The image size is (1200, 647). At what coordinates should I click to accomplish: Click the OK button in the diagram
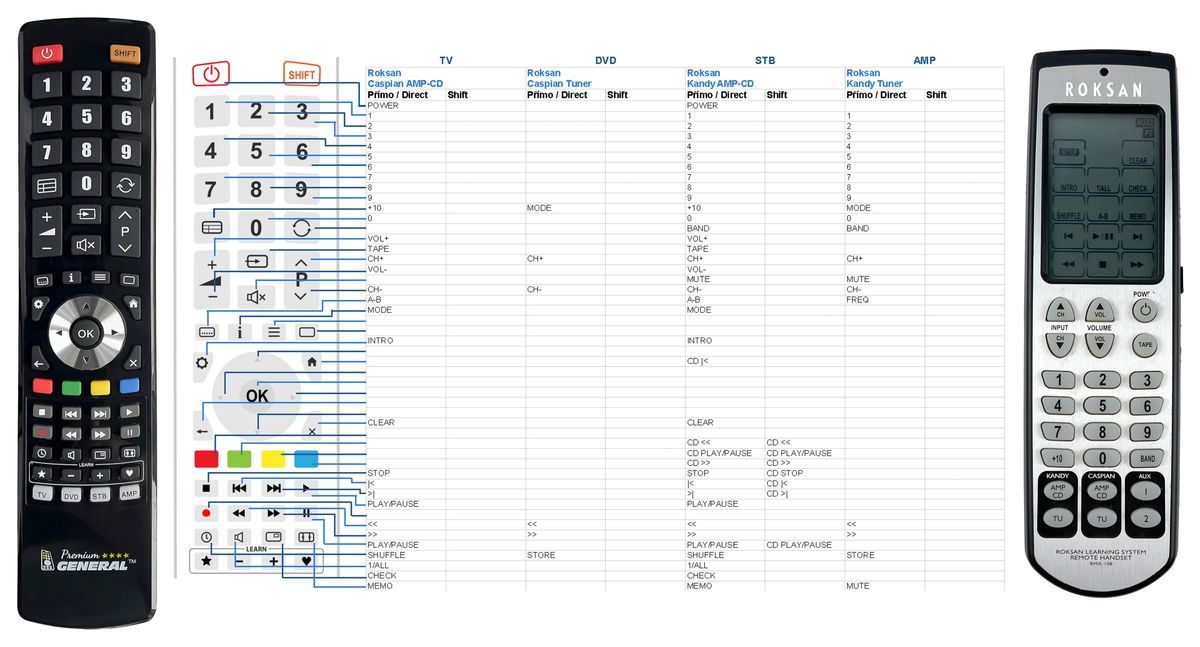pos(257,396)
